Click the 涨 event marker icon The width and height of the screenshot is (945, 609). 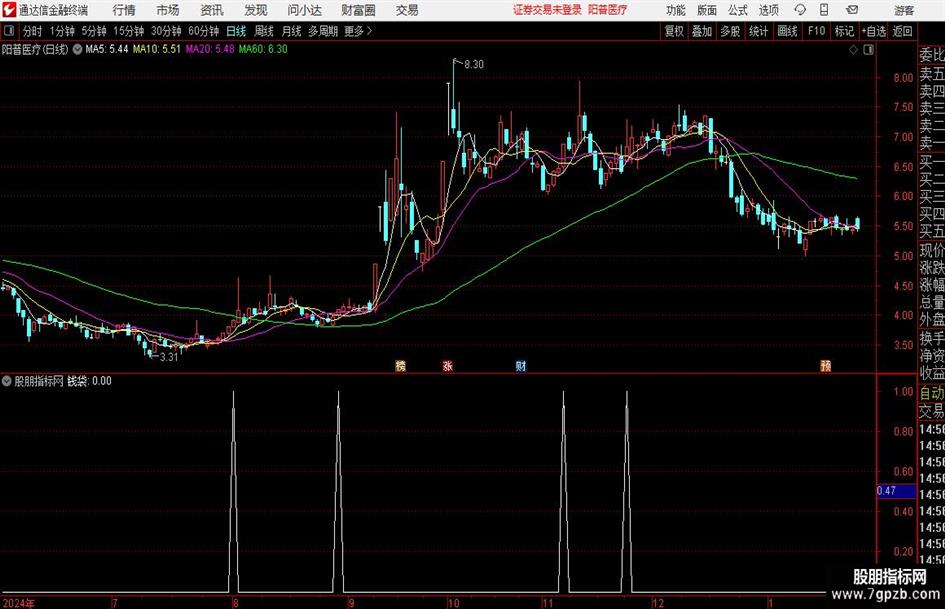point(447,365)
